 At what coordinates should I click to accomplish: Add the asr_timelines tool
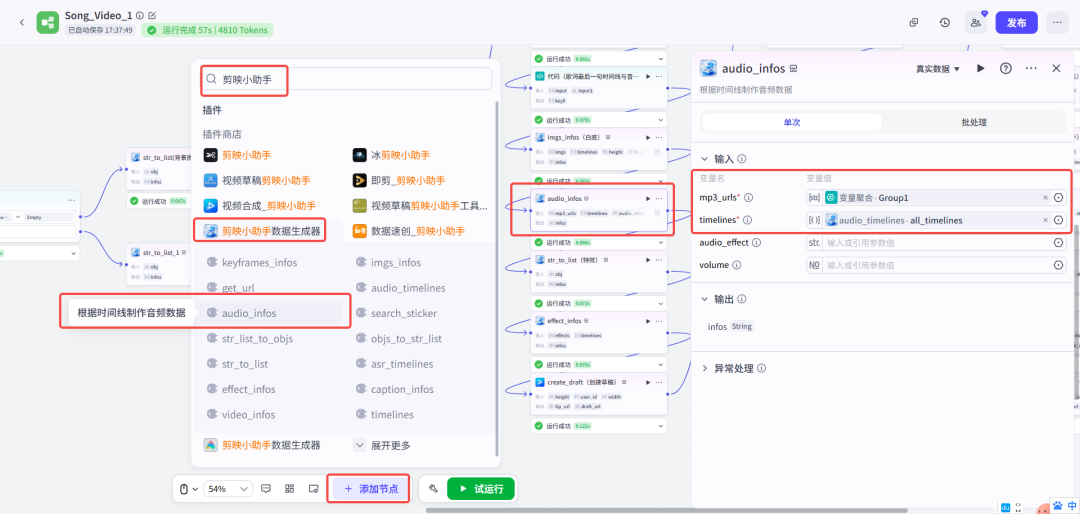tap(402, 364)
